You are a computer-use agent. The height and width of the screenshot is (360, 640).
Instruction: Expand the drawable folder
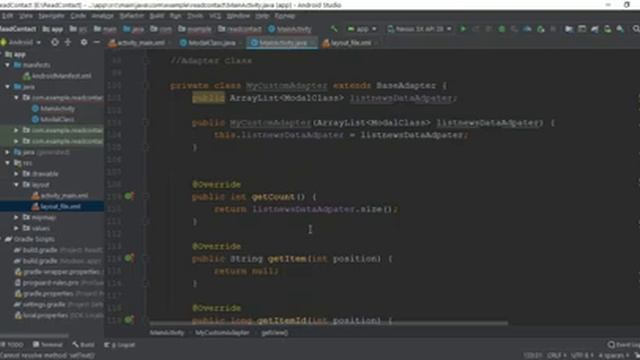[16, 174]
